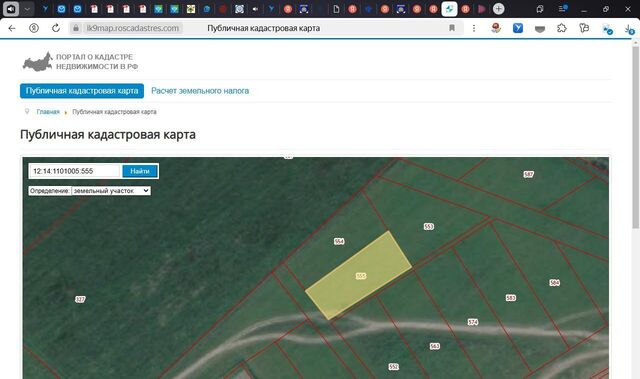Click the Russia map portal logo

coord(38,62)
